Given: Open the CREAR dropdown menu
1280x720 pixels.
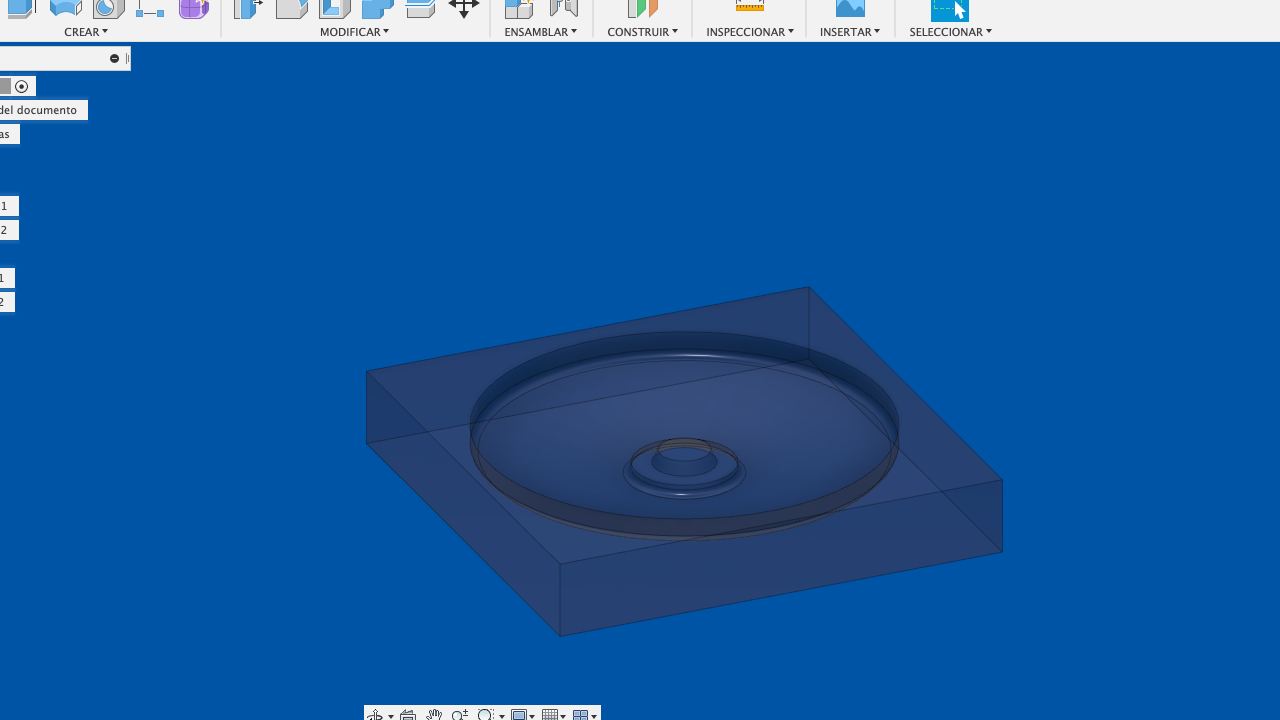Looking at the screenshot, I should [x=86, y=32].
